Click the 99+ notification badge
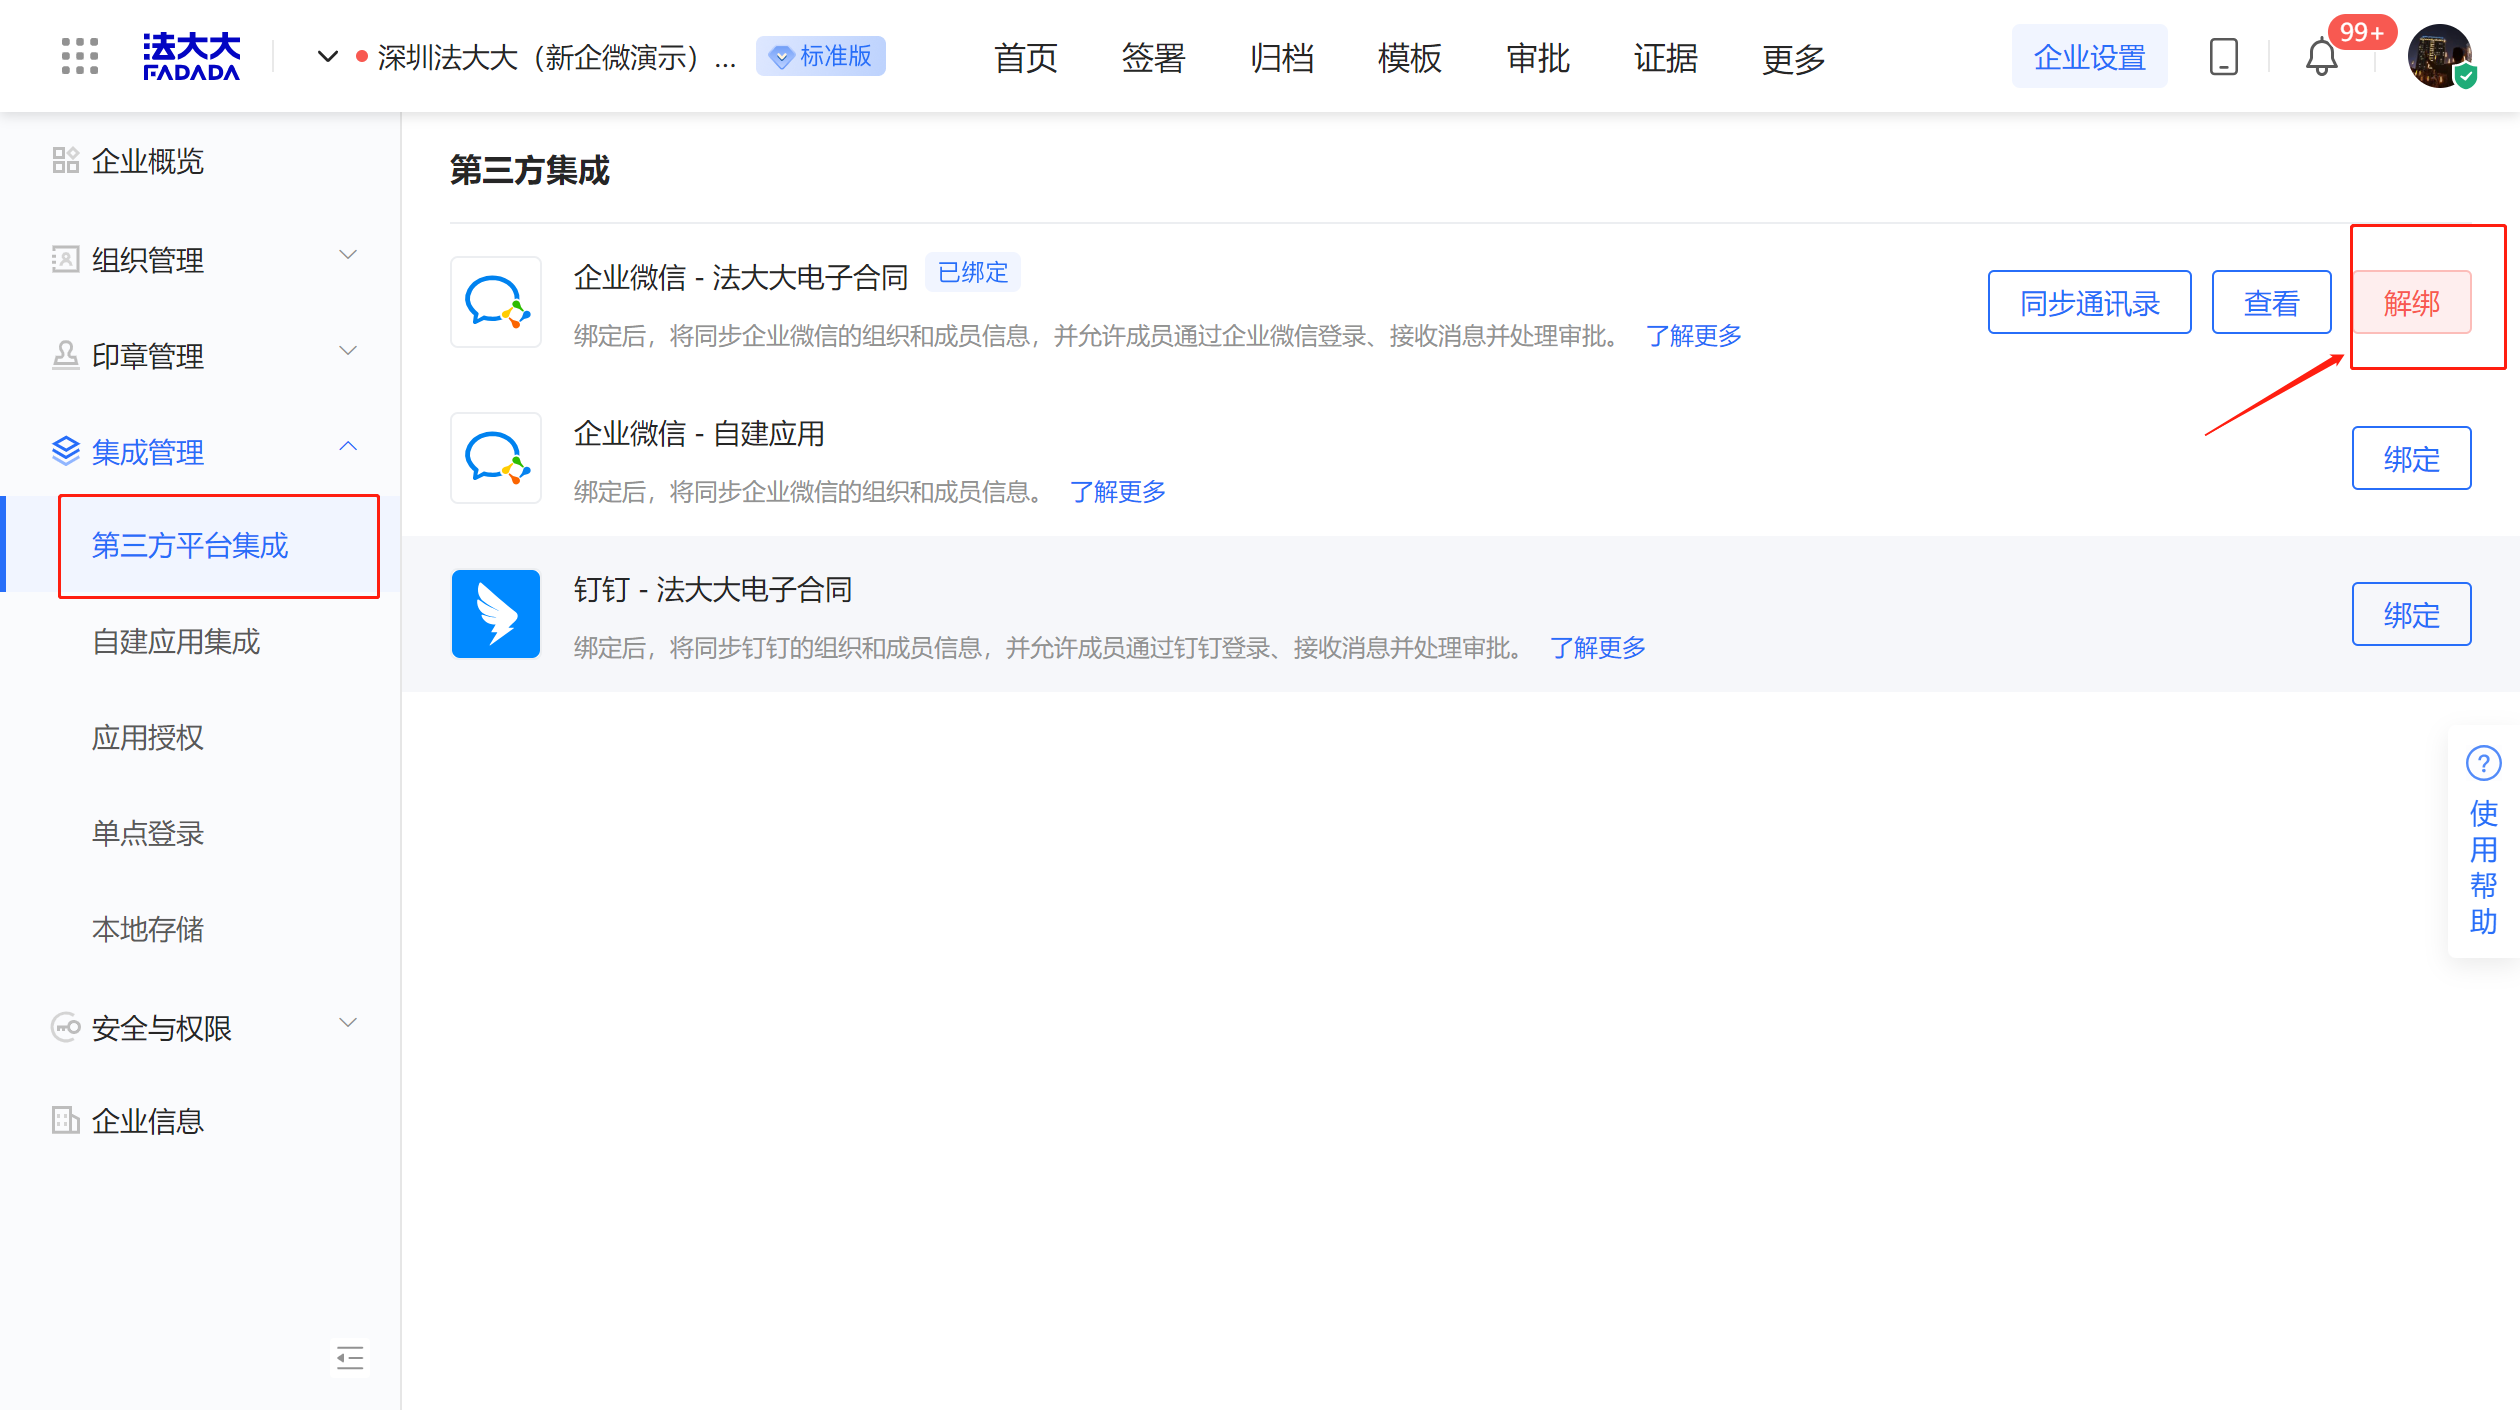Image resolution: width=2520 pixels, height=1410 pixels. 2362,32
